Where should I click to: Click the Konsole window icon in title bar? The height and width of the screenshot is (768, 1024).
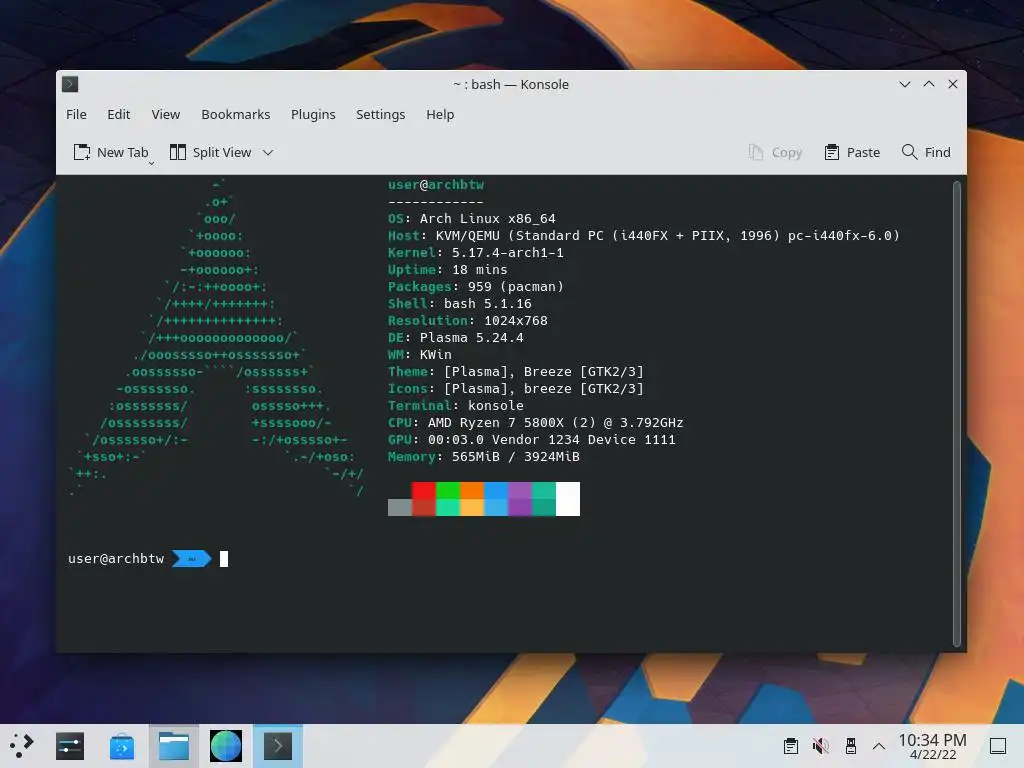point(70,84)
